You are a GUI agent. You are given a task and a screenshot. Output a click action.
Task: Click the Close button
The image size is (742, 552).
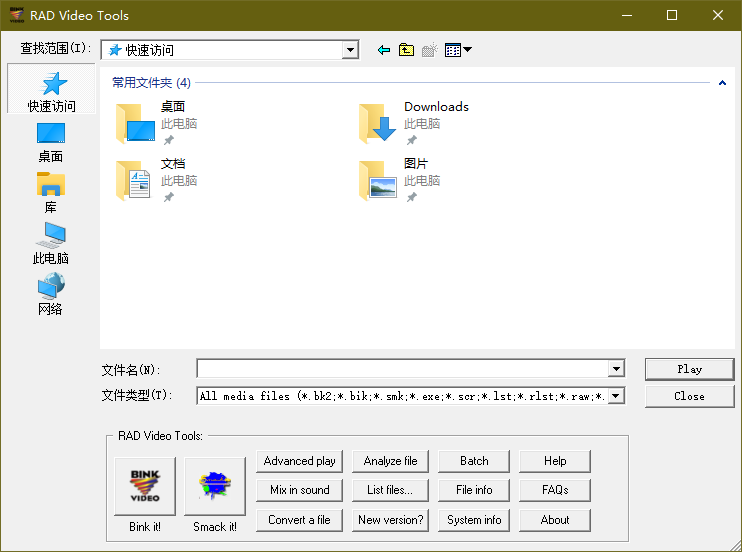coord(689,396)
